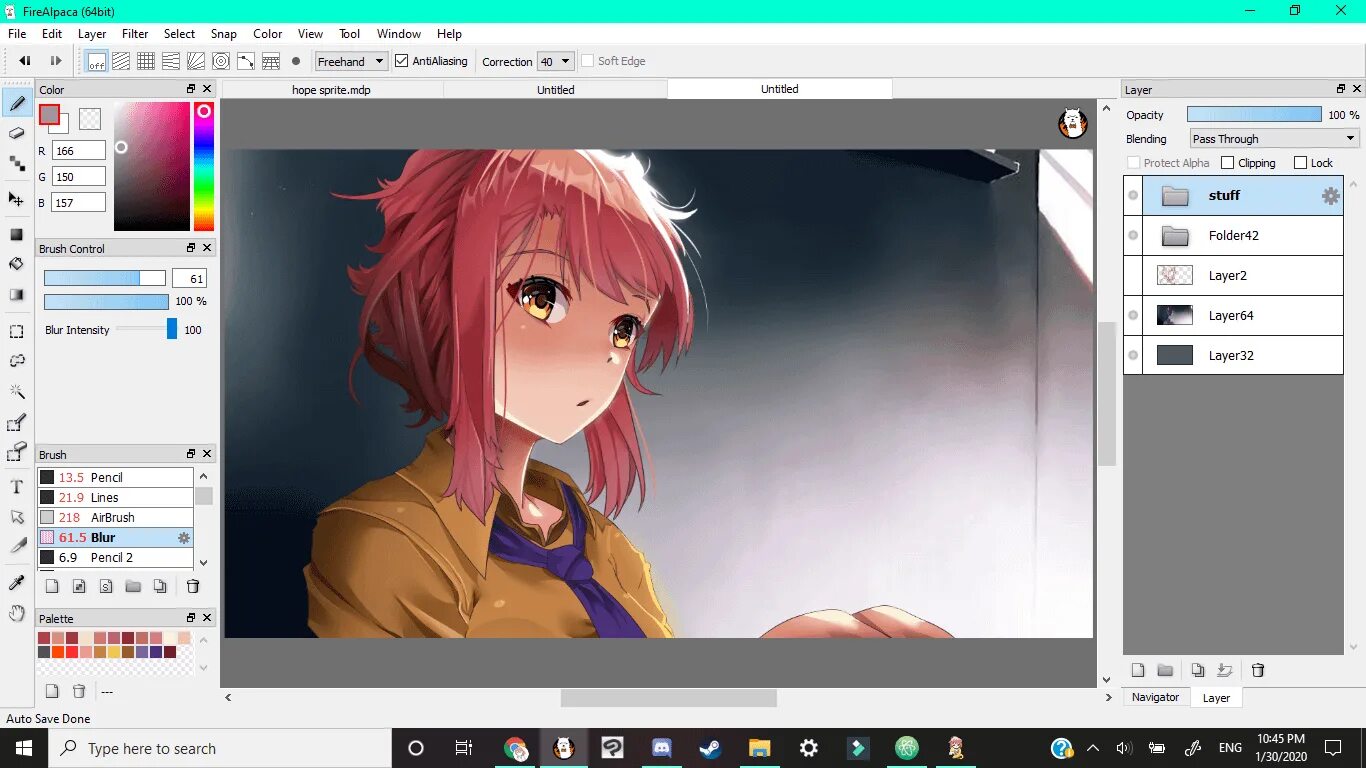The height and width of the screenshot is (768, 1366).
Task: Select the Gradient tool
Action: pyautogui.click(x=17, y=295)
